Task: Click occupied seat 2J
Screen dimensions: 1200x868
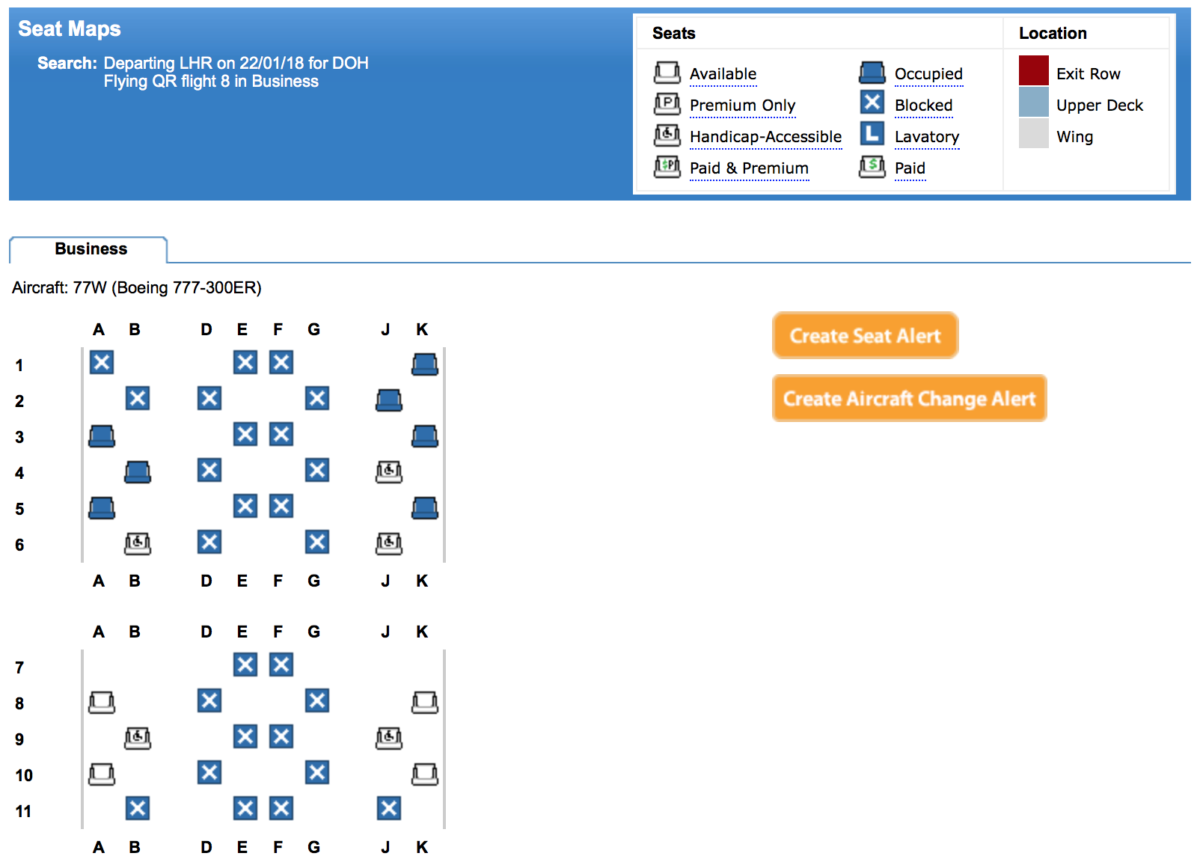Action: click(389, 400)
